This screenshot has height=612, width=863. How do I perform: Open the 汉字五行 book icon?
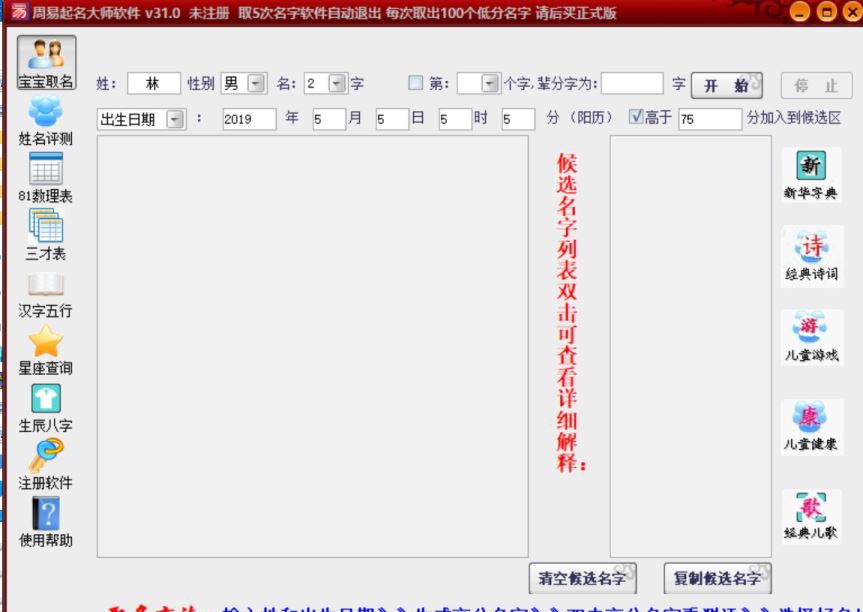point(46,296)
